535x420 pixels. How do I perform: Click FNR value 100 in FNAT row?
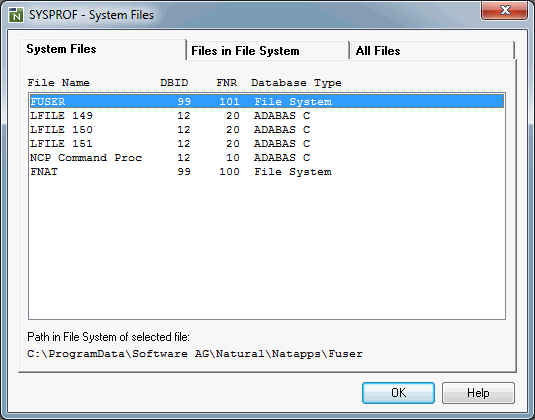coord(229,172)
